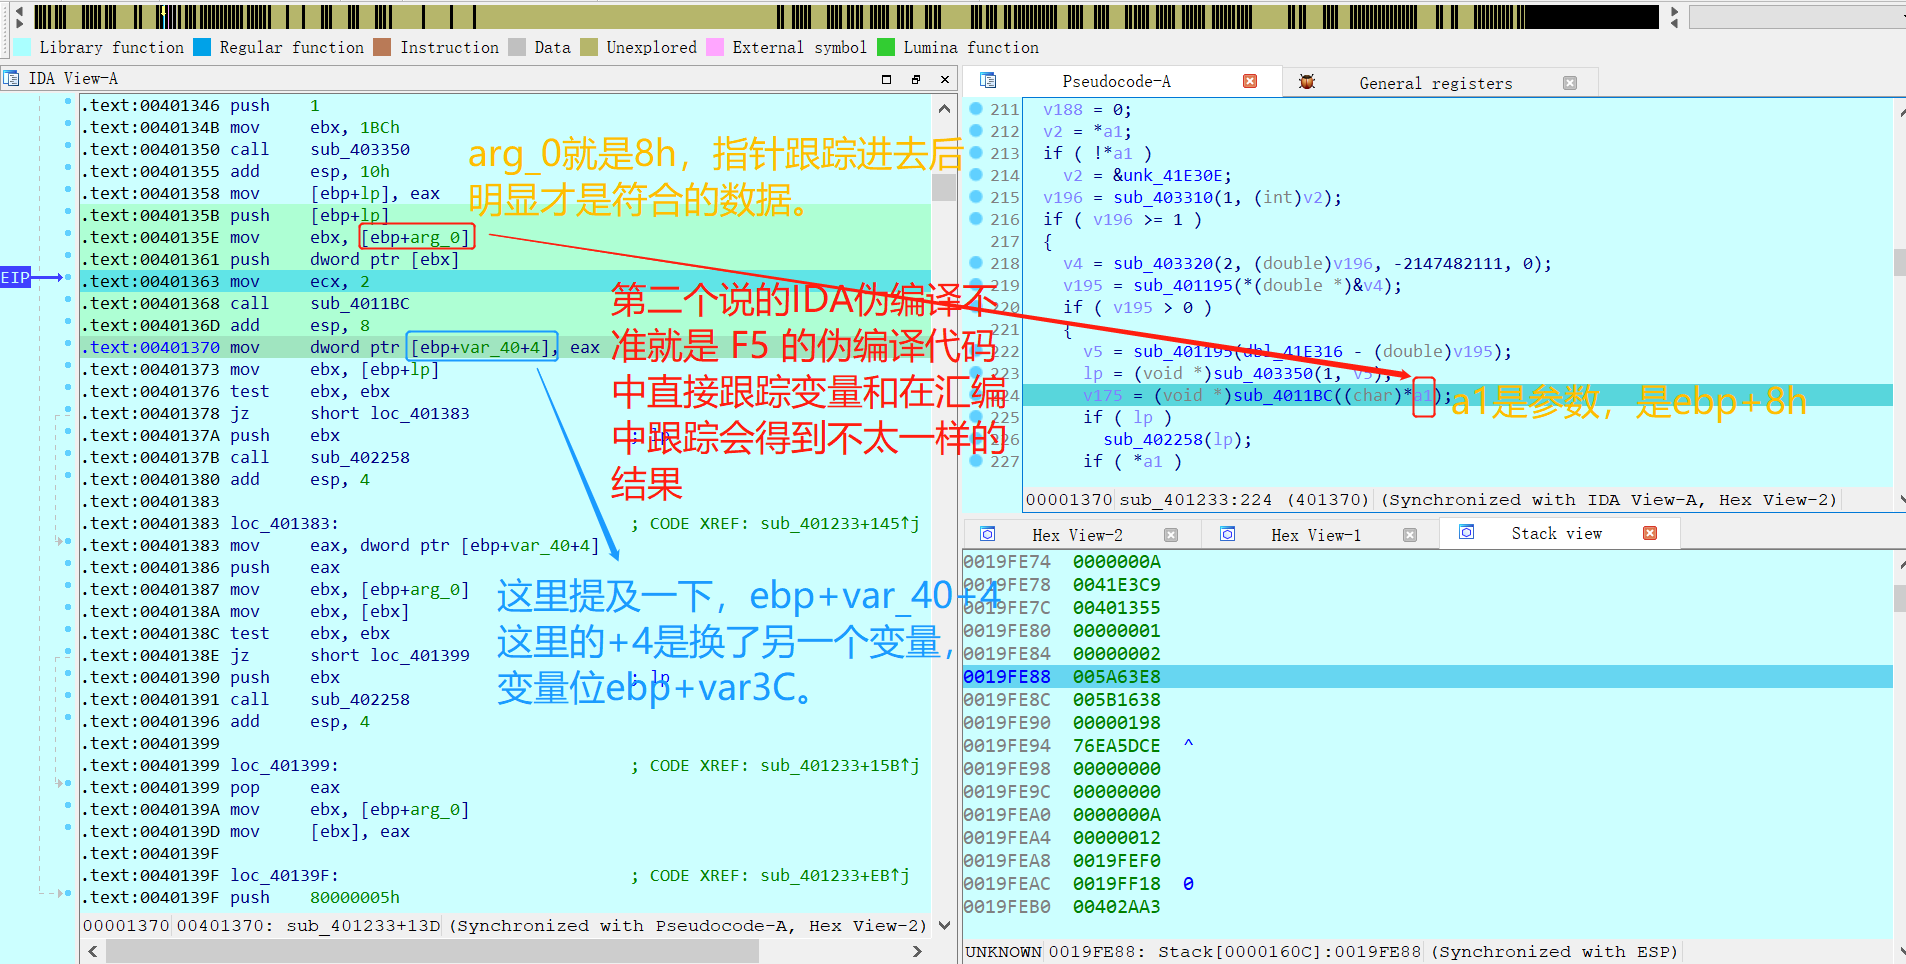1906x964 pixels.
Task: Click down arrow of IDA View-A scrollbar
Action: 944,926
